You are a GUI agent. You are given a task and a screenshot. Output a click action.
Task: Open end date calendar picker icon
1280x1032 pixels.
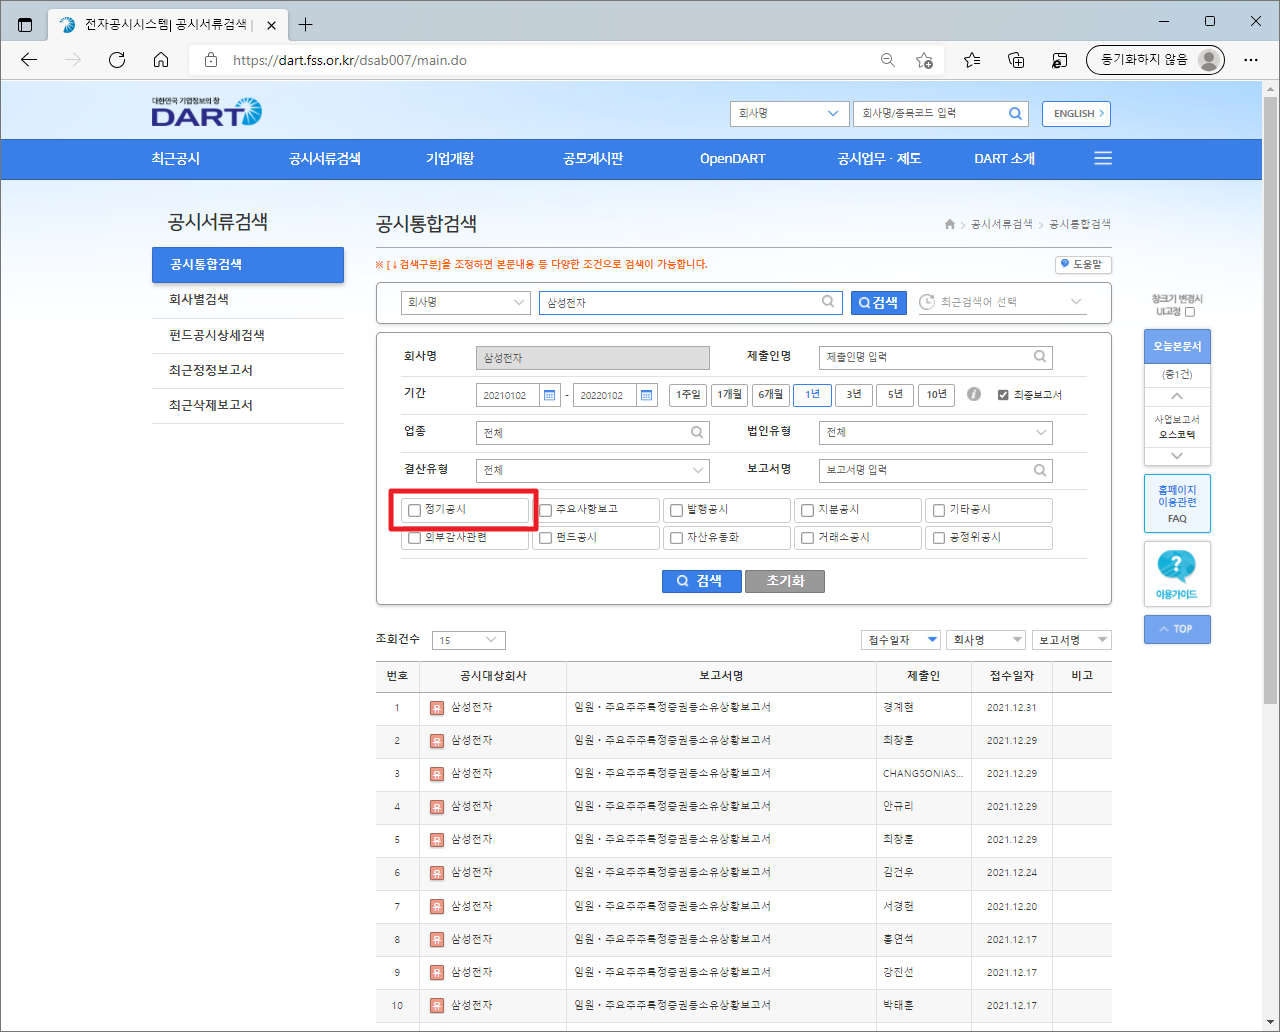pos(647,395)
